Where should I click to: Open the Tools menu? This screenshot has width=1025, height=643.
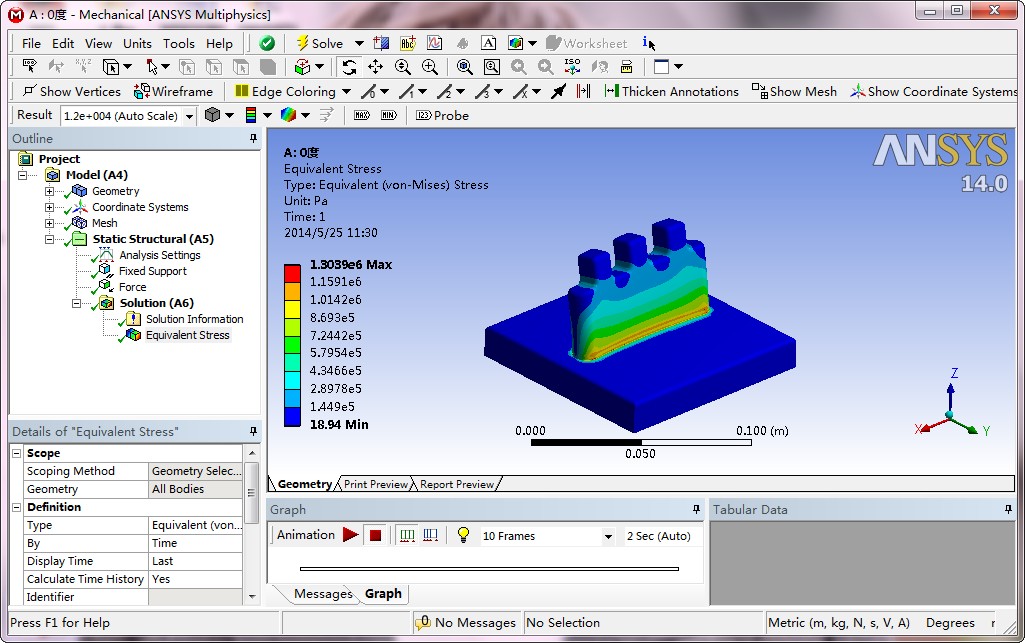pos(178,44)
